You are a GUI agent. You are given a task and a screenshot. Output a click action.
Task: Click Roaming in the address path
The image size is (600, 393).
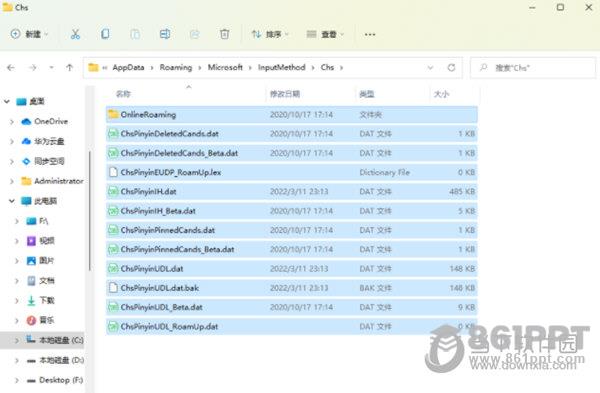tap(176, 67)
